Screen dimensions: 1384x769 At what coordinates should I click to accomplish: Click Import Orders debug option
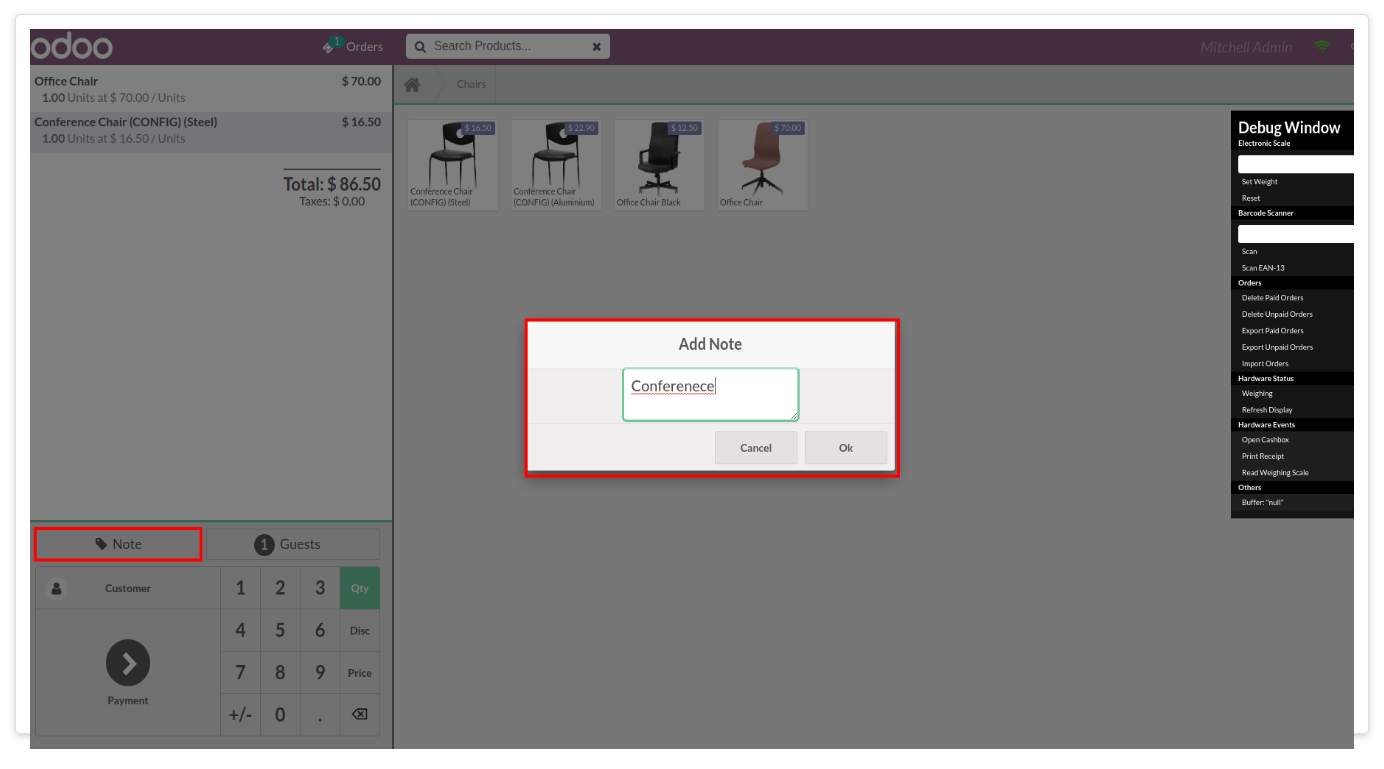tap(1265, 364)
